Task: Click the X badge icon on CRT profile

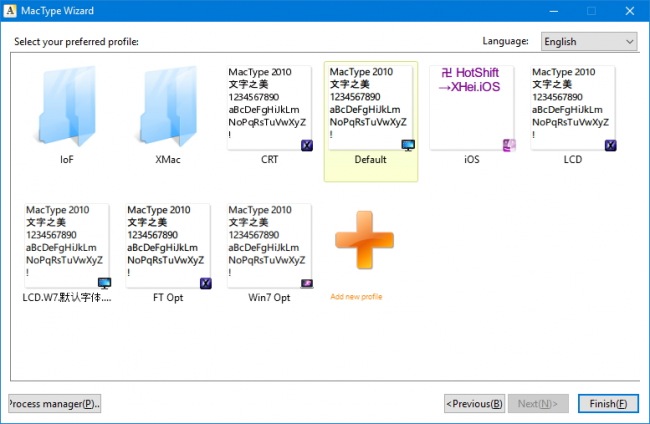Action: tap(307, 145)
